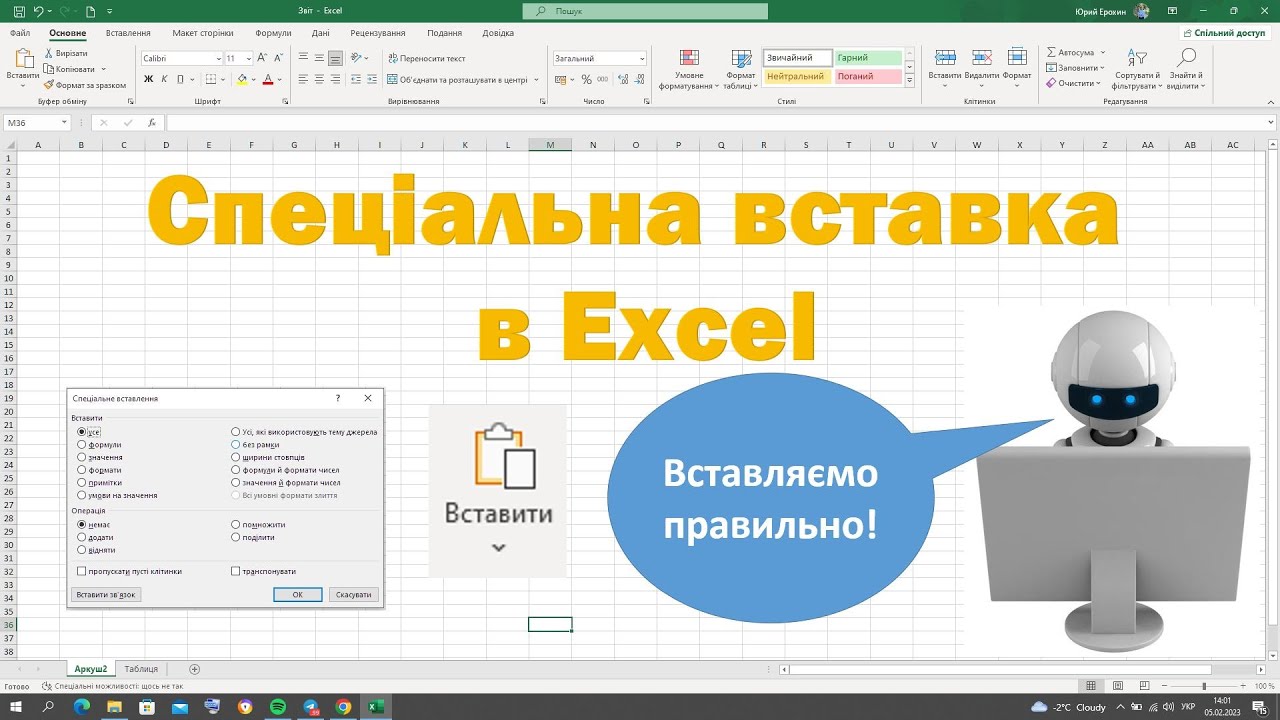Click OK in Спеціальне вставлення dialog
Screen dimensions: 1280x720
coord(298,594)
